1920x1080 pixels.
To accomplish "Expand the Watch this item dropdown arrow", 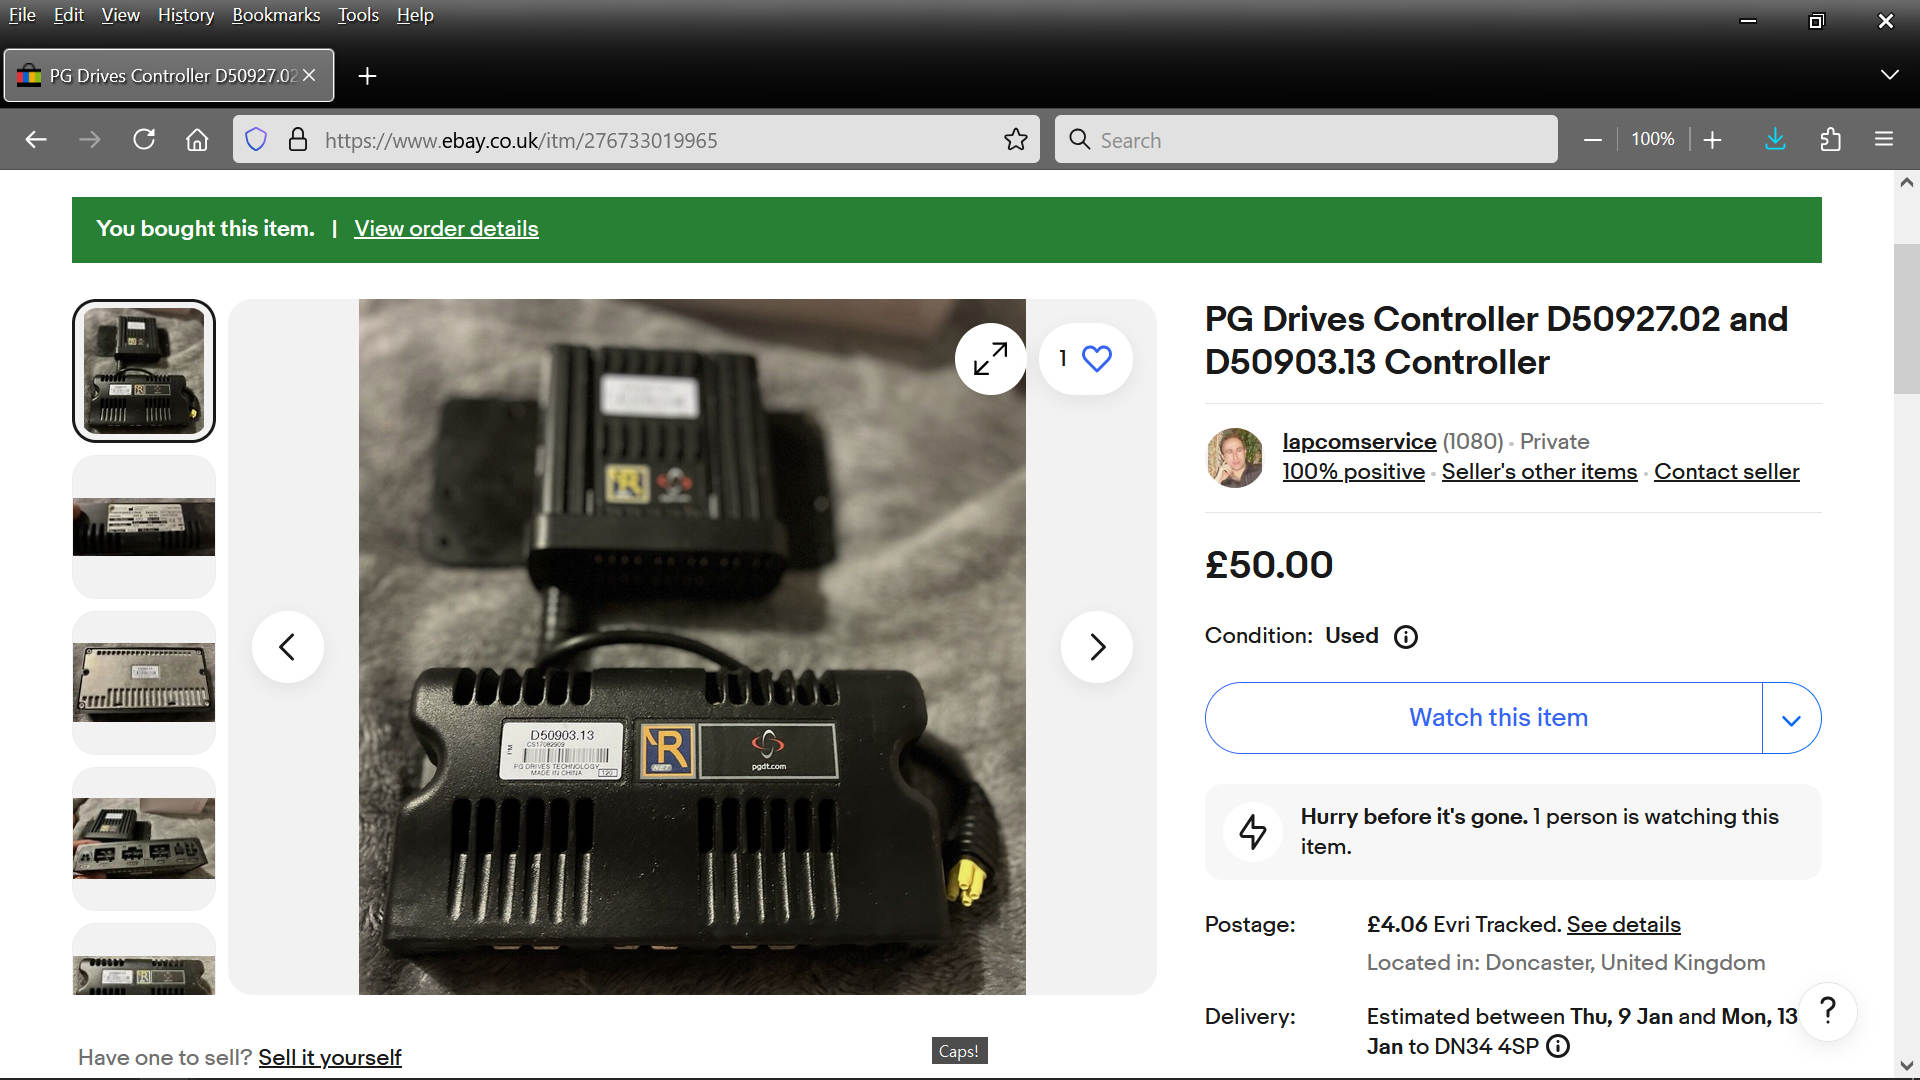I will pyautogui.click(x=1791, y=719).
